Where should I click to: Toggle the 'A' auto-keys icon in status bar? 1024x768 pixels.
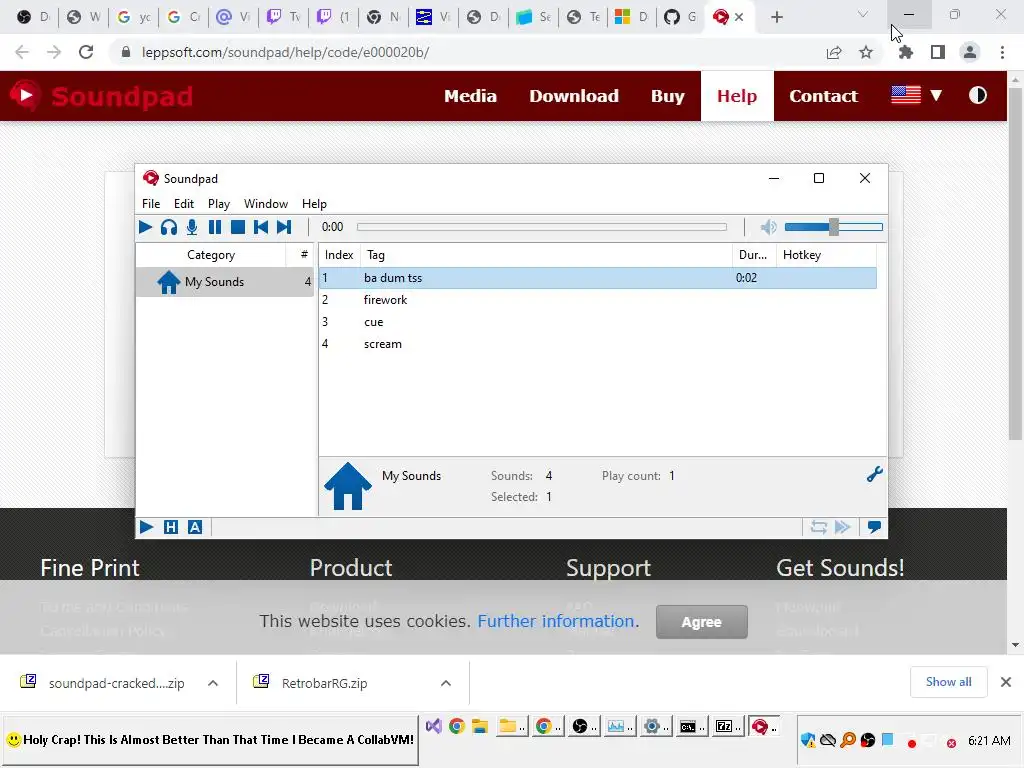pos(195,527)
